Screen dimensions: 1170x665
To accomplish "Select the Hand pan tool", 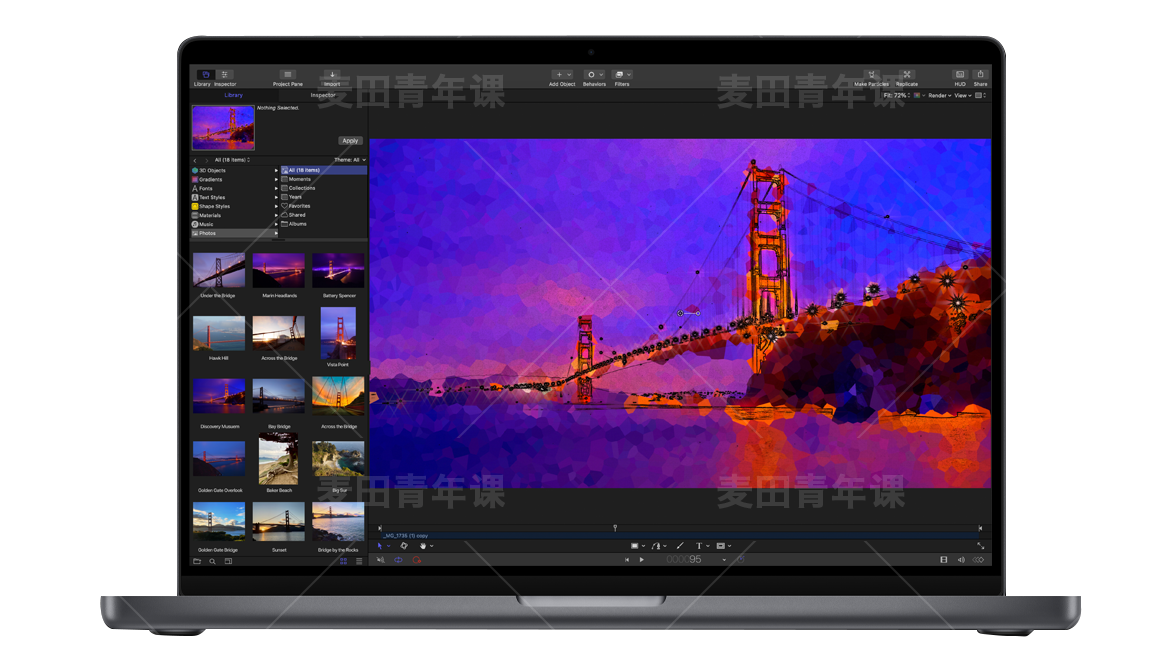I will point(423,546).
